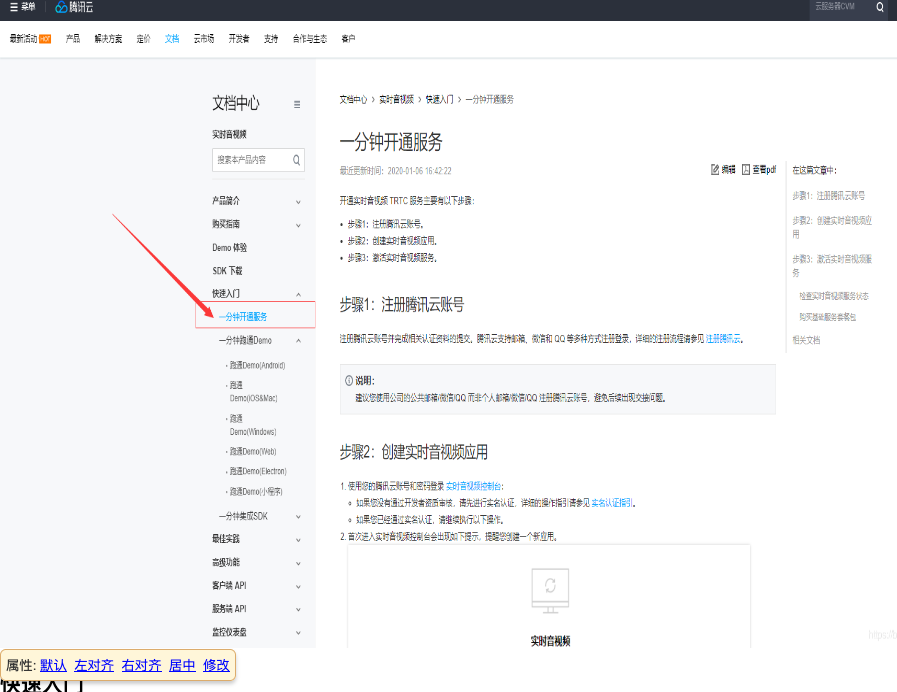Click 文档中心 in the breadcrumb
Viewport: 897px width, 692px height.
click(x=353, y=100)
